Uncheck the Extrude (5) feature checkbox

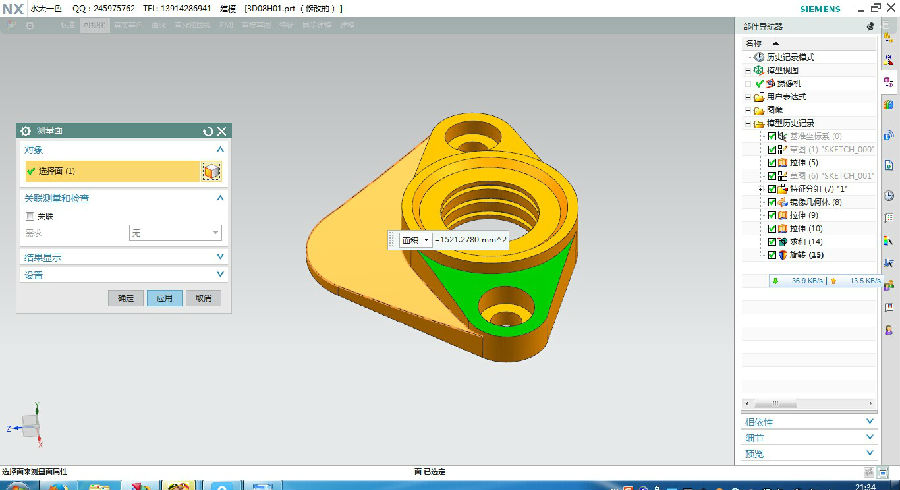[x=772, y=162]
